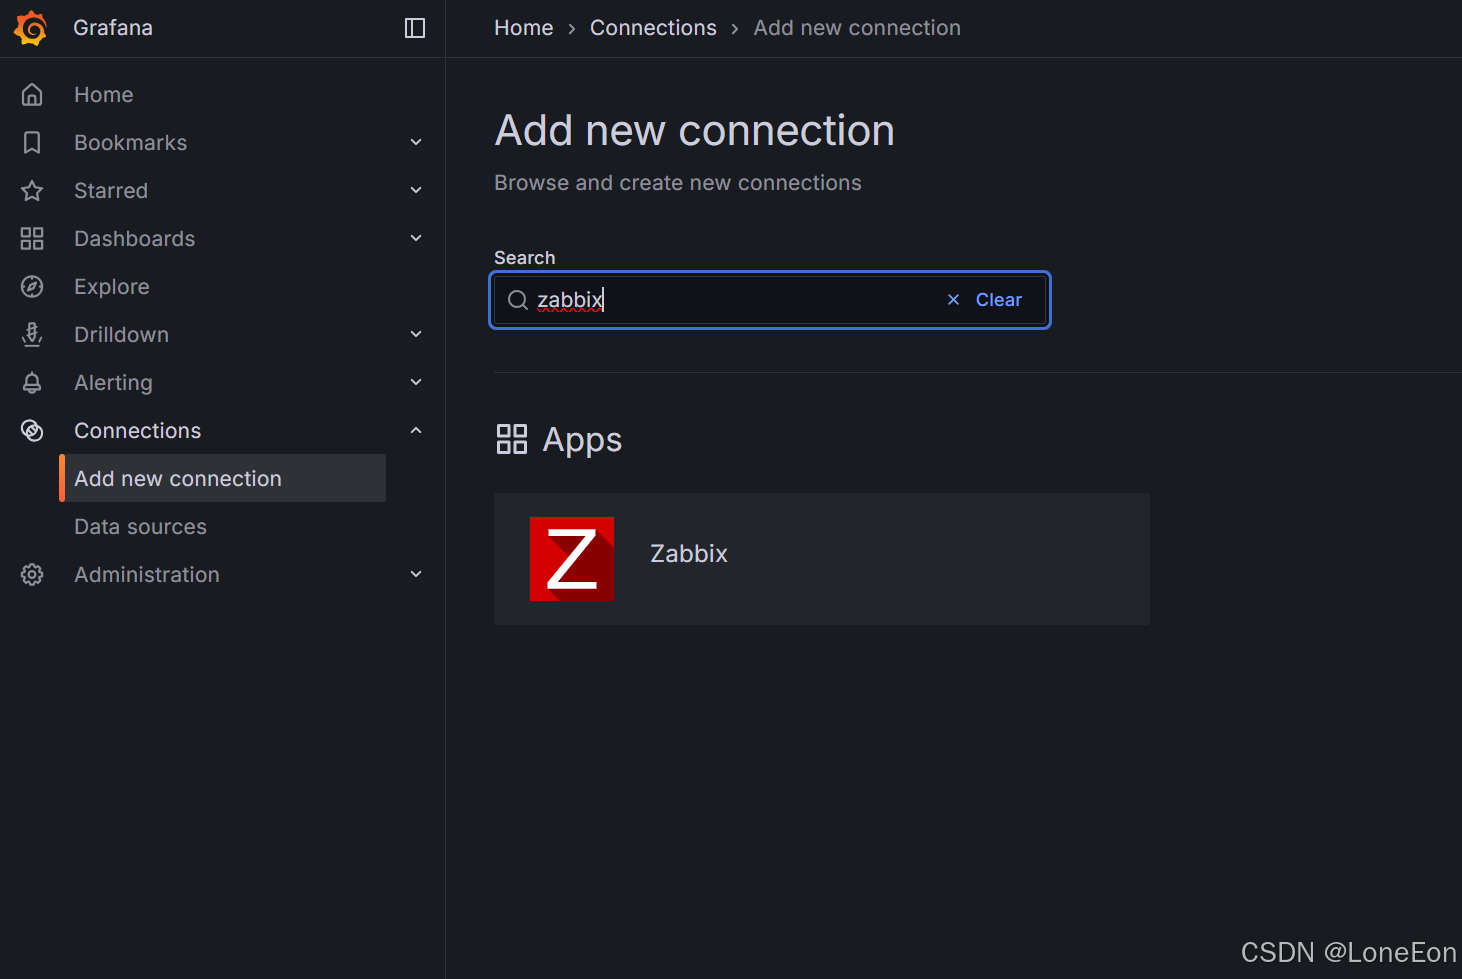This screenshot has width=1462, height=979.
Task: Click the Zabbix red Z logo
Action: tap(572, 559)
